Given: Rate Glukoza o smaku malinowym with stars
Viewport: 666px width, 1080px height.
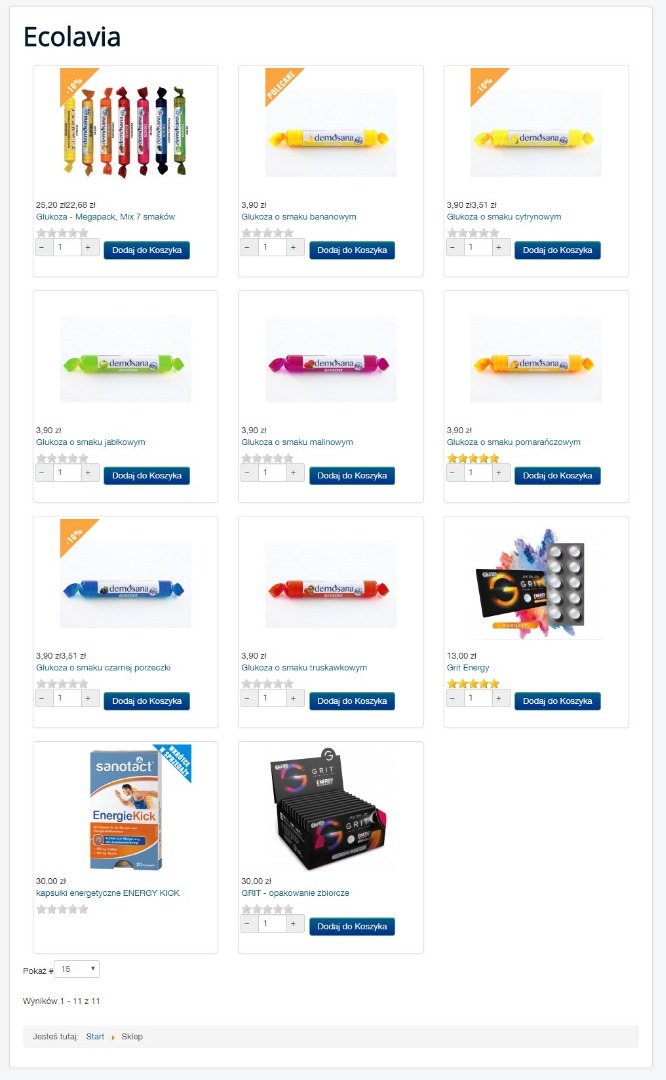Looking at the screenshot, I should pos(267,458).
